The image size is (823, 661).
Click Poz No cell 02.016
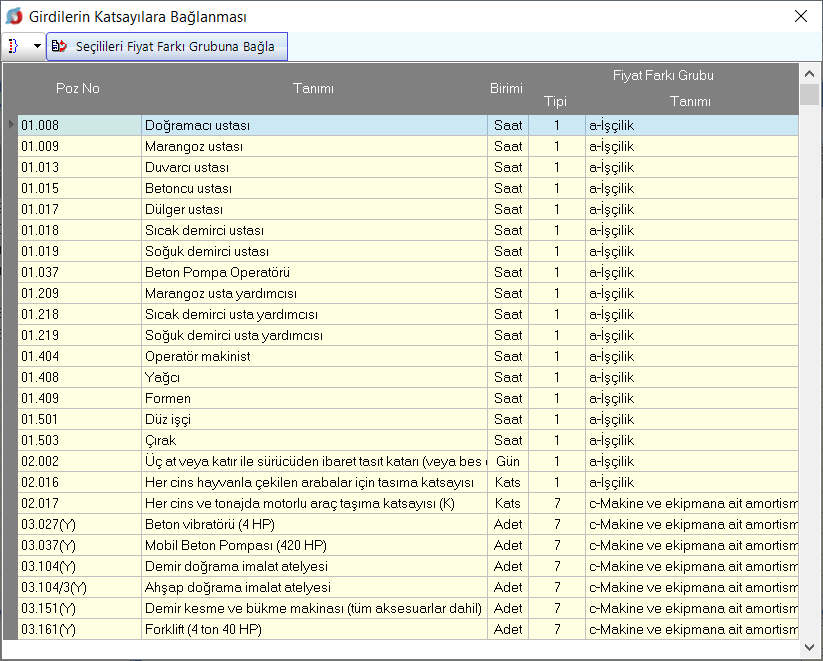79,482
